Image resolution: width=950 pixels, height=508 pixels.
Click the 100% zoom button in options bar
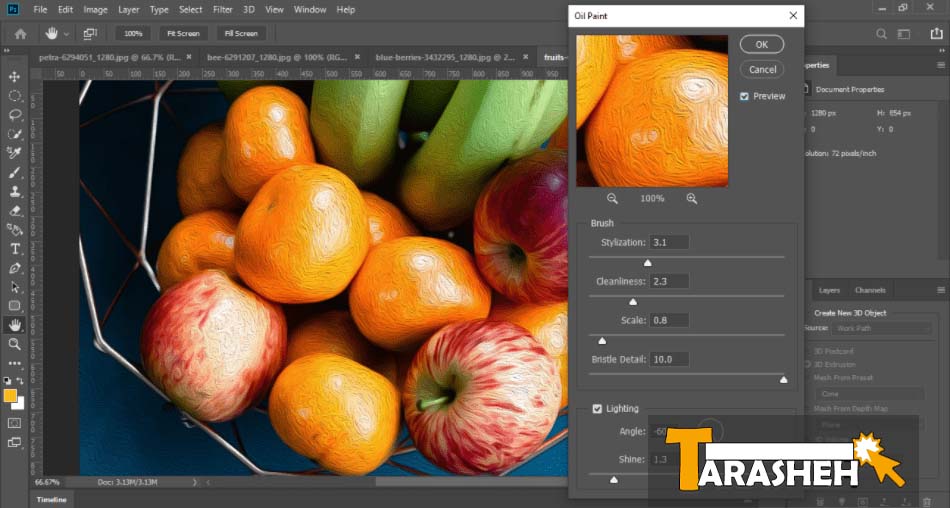click(x=133, y=34)
